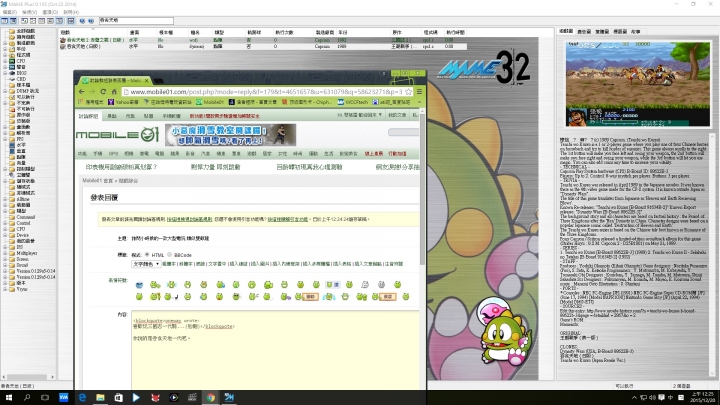Click MAME about toolbar icon
720x405 pixels.
tap(91, 21)
